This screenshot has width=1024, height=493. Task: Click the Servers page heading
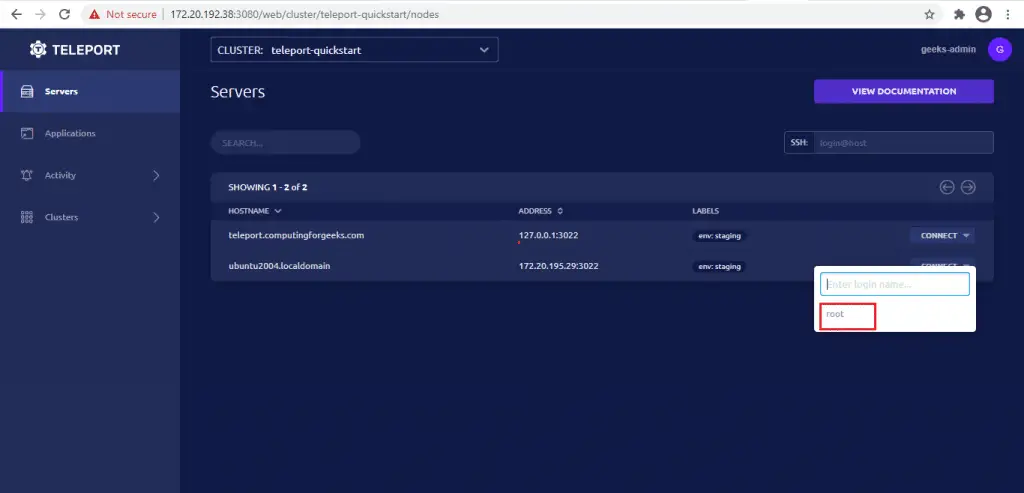pyautogui.click(x=238, y=91)
